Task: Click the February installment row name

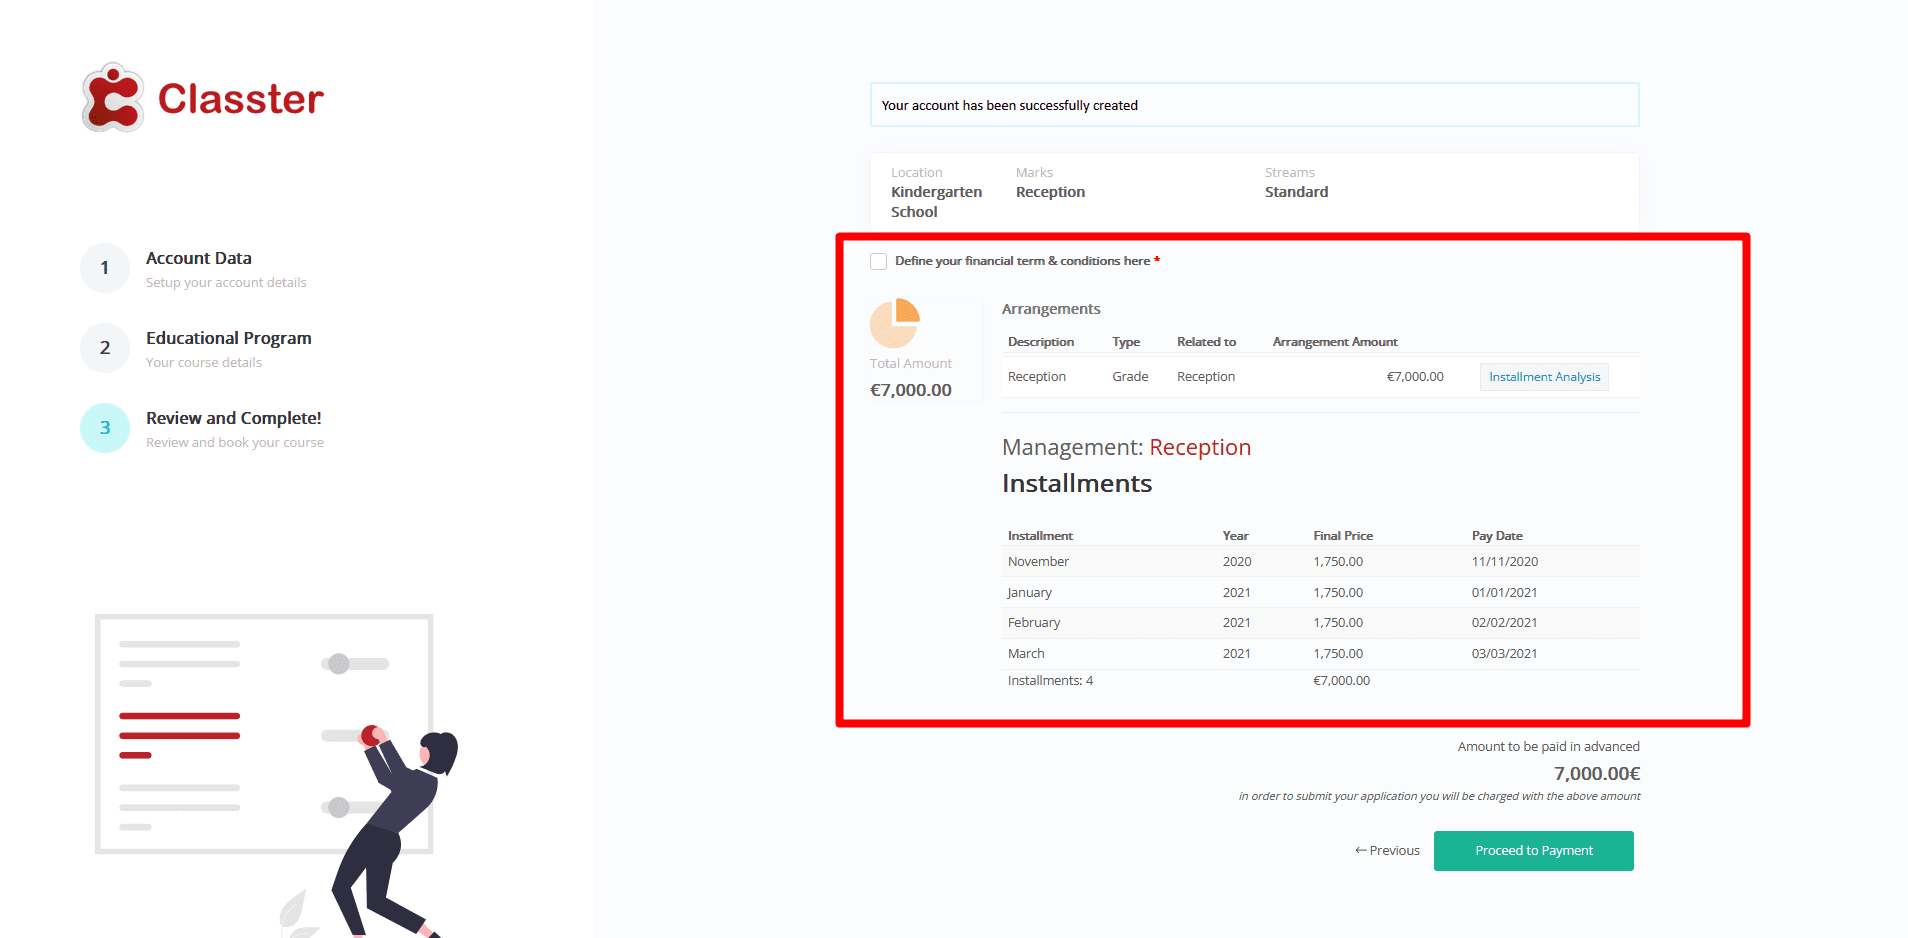Action: click(1034, 623)
